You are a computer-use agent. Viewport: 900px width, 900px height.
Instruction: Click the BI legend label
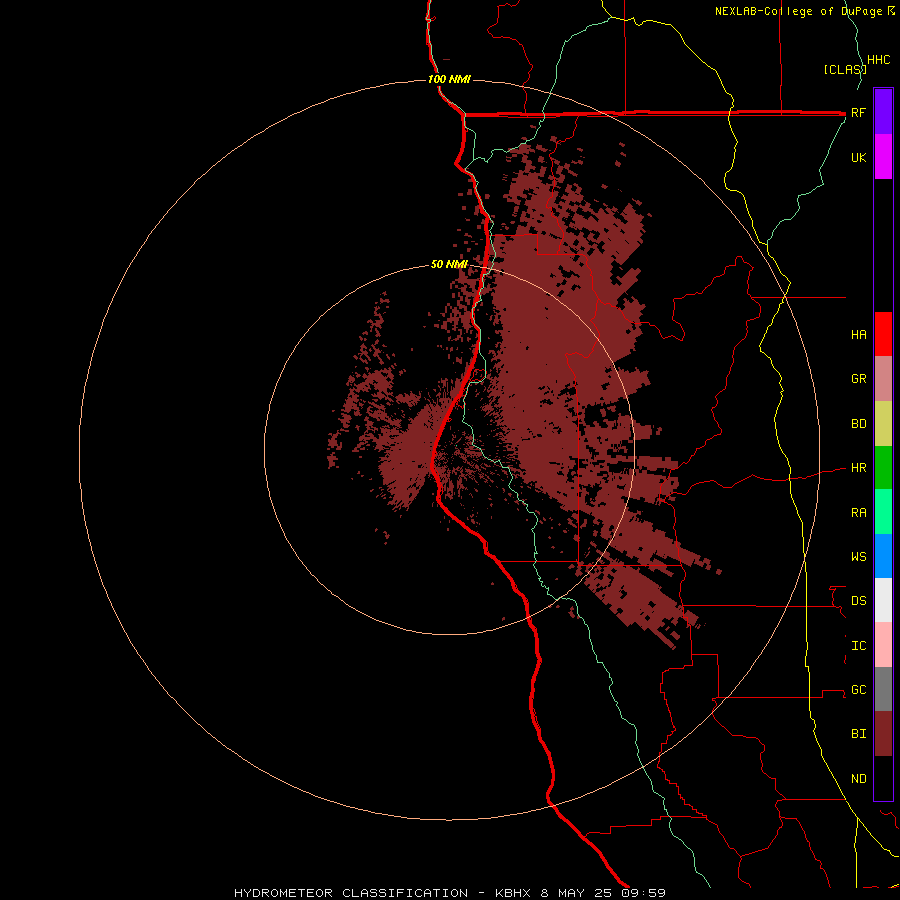point(858,734)
